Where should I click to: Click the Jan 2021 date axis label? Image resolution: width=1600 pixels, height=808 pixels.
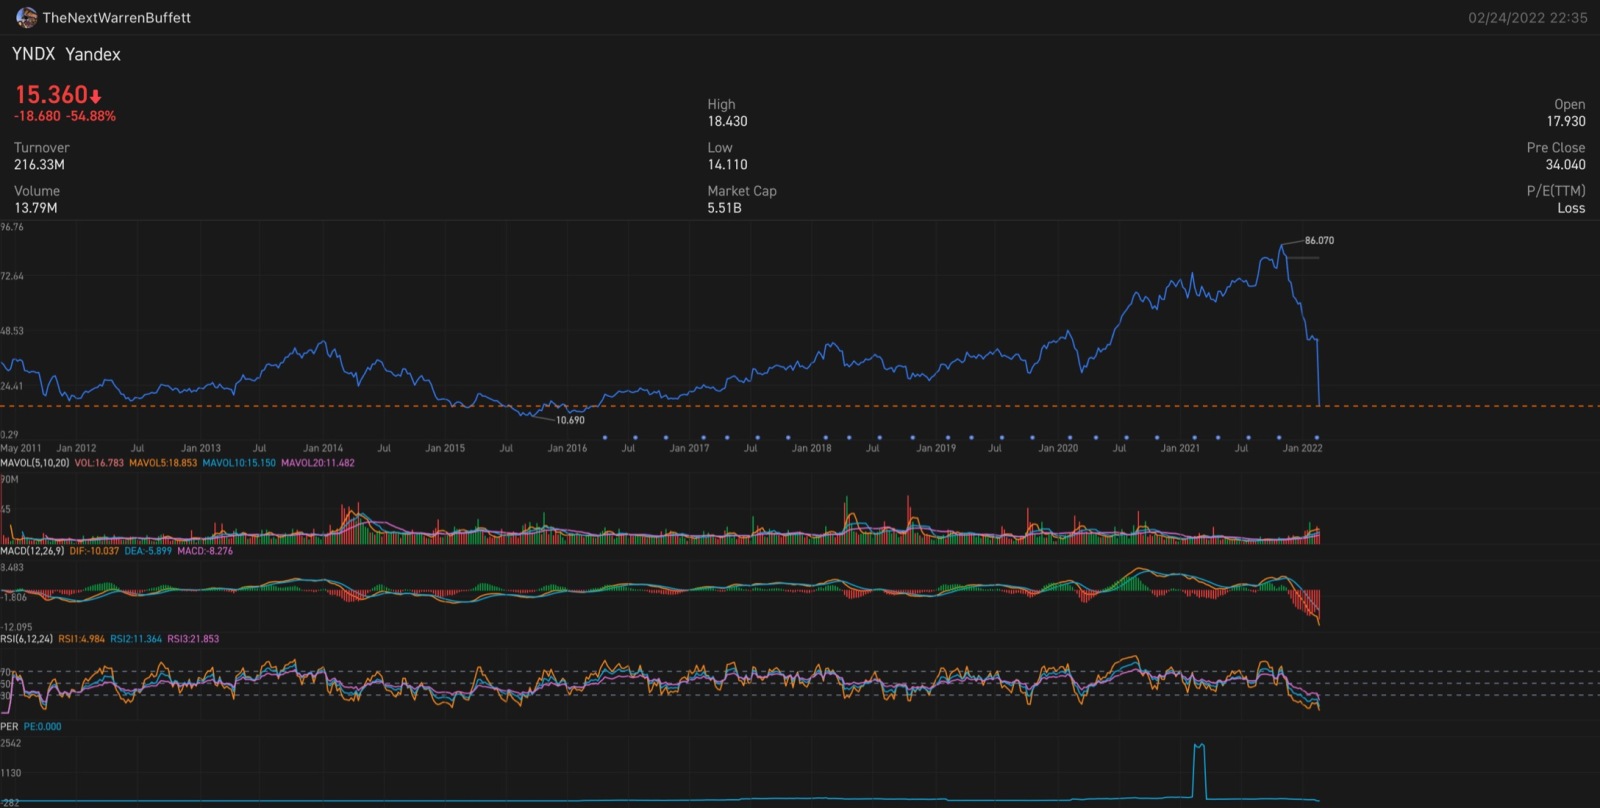coord(1180,448)
